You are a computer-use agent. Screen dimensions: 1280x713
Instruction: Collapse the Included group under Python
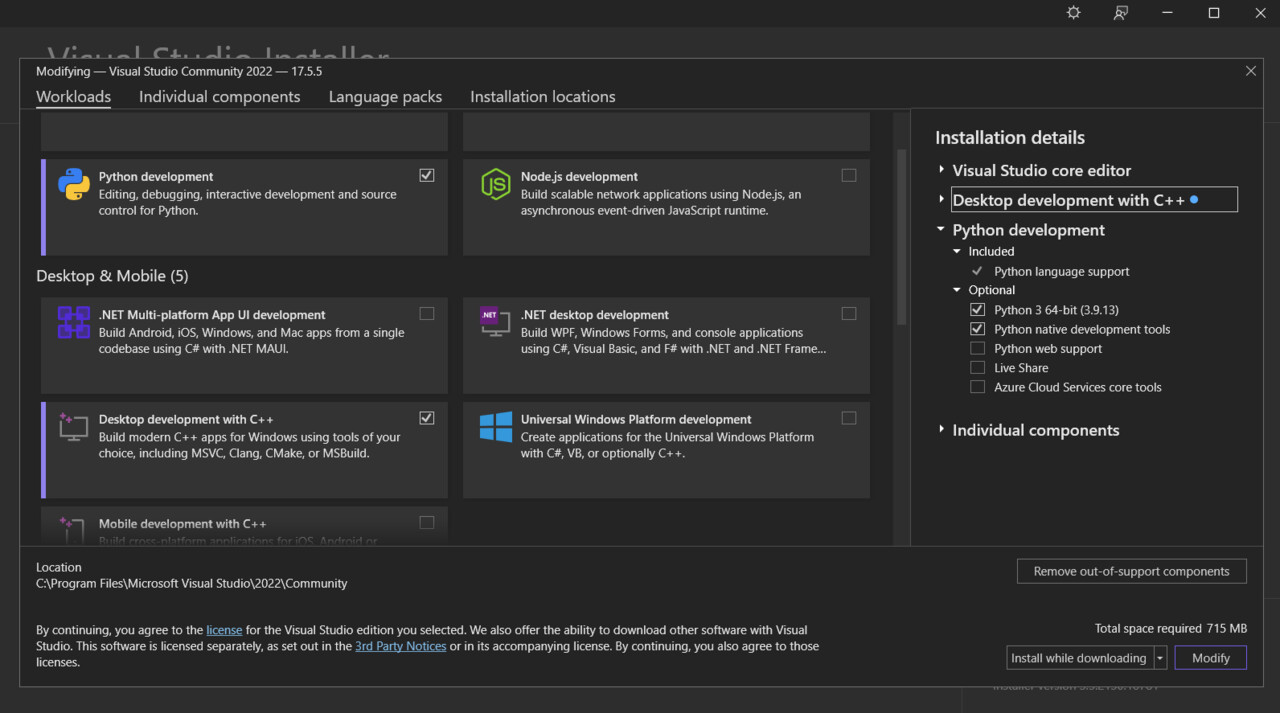click(x=957, y=252)
